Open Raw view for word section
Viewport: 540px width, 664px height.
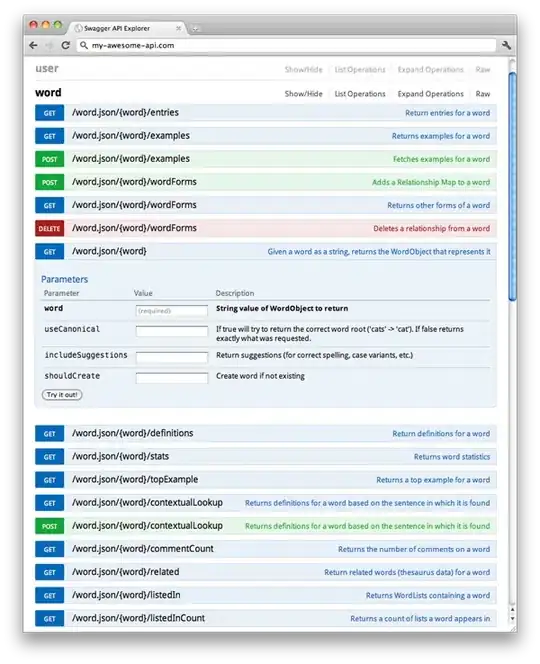(x=483, y=94)
